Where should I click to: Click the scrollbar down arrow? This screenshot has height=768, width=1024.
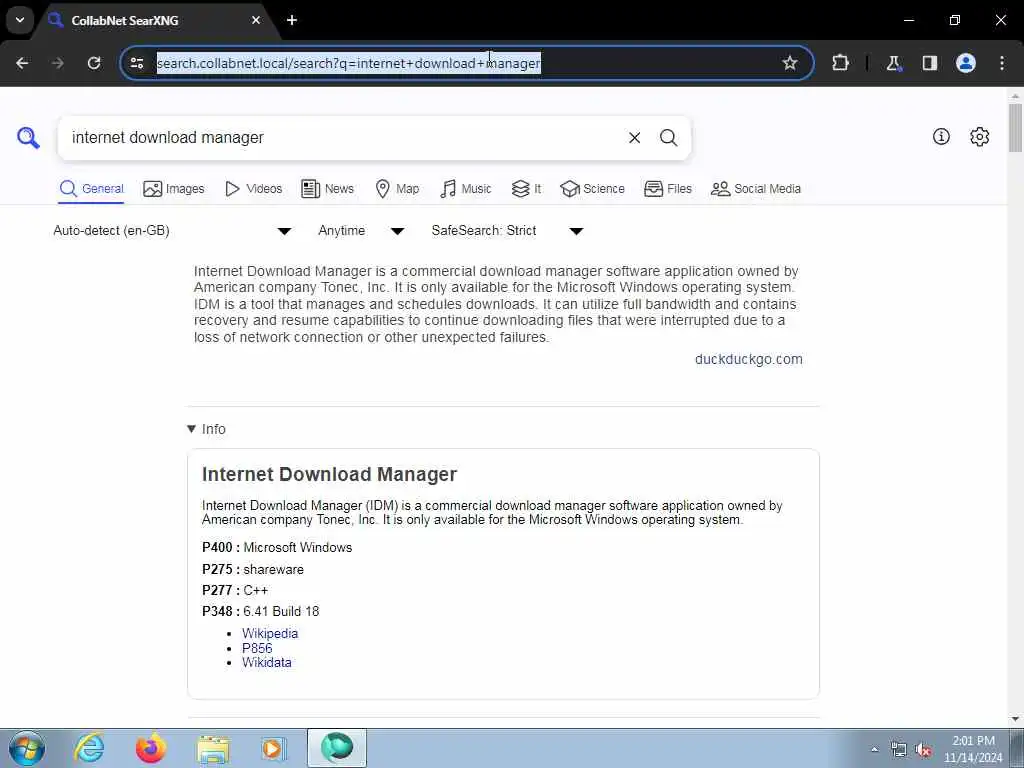point(1015,719)
